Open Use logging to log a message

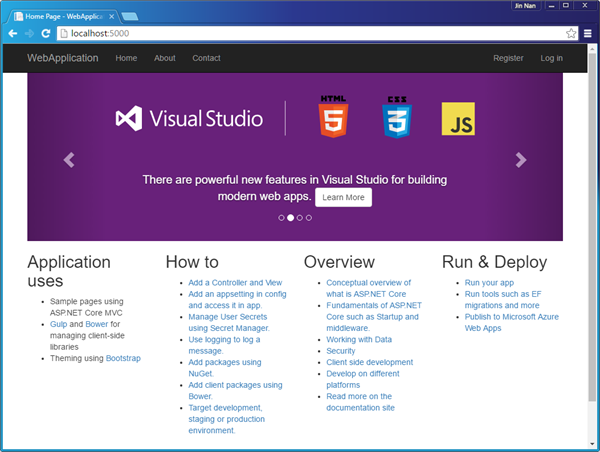(x=224, y=345)
